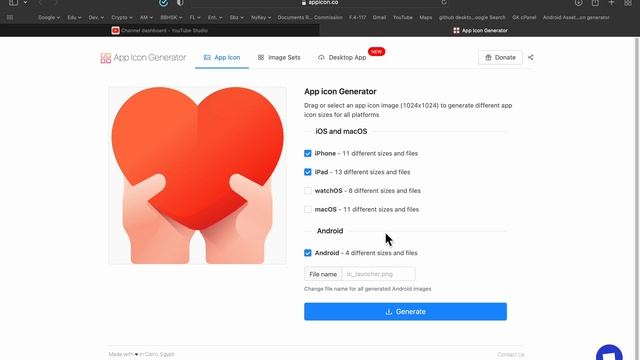Expand the FL bookmarks folder
640x360 pixels.
195,18
